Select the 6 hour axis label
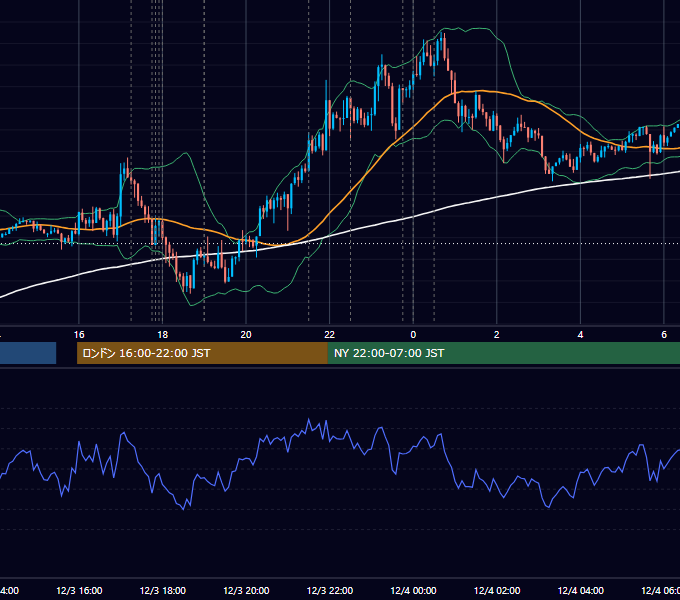Image resolution: width=680 pixels, height=600 pixels. tap(664, 335)
